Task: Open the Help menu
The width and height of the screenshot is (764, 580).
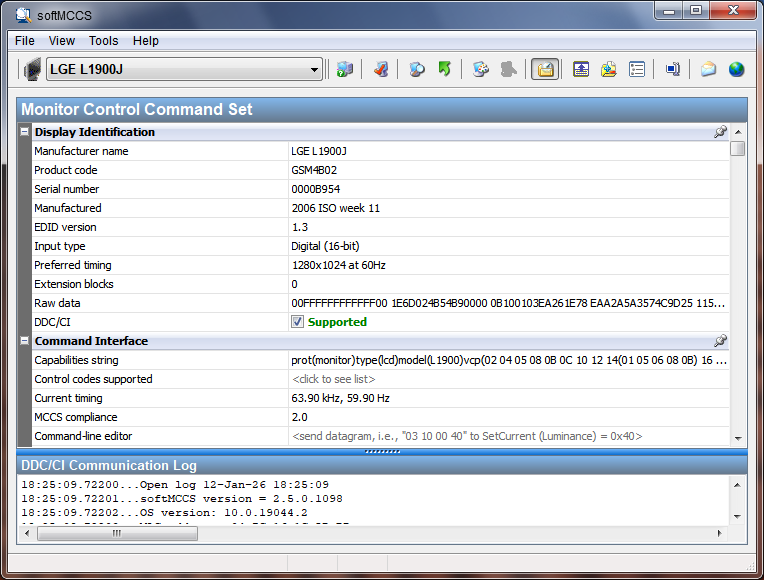Action: 146,41
